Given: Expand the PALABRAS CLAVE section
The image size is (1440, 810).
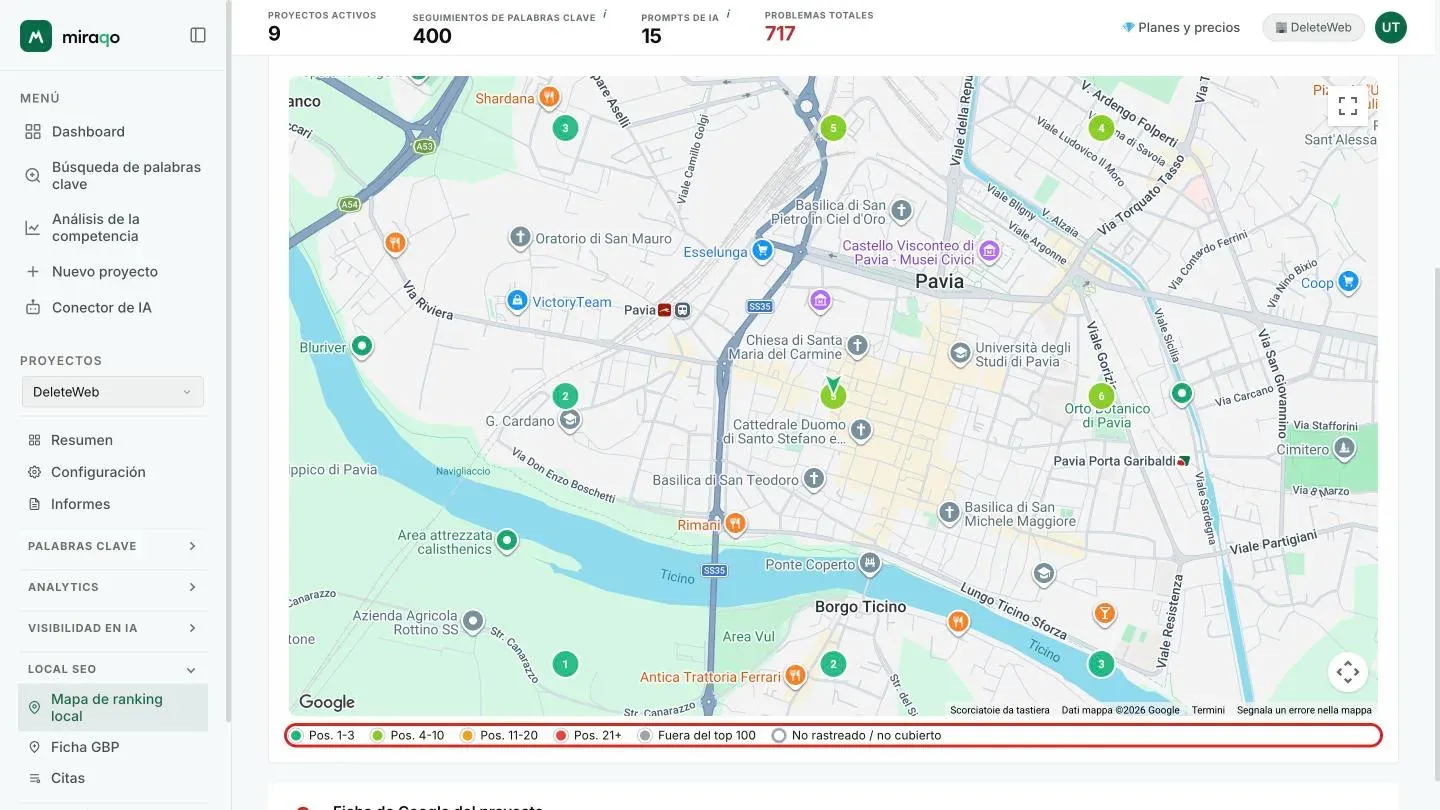Looking at the screenshot, I should [113, 546].
